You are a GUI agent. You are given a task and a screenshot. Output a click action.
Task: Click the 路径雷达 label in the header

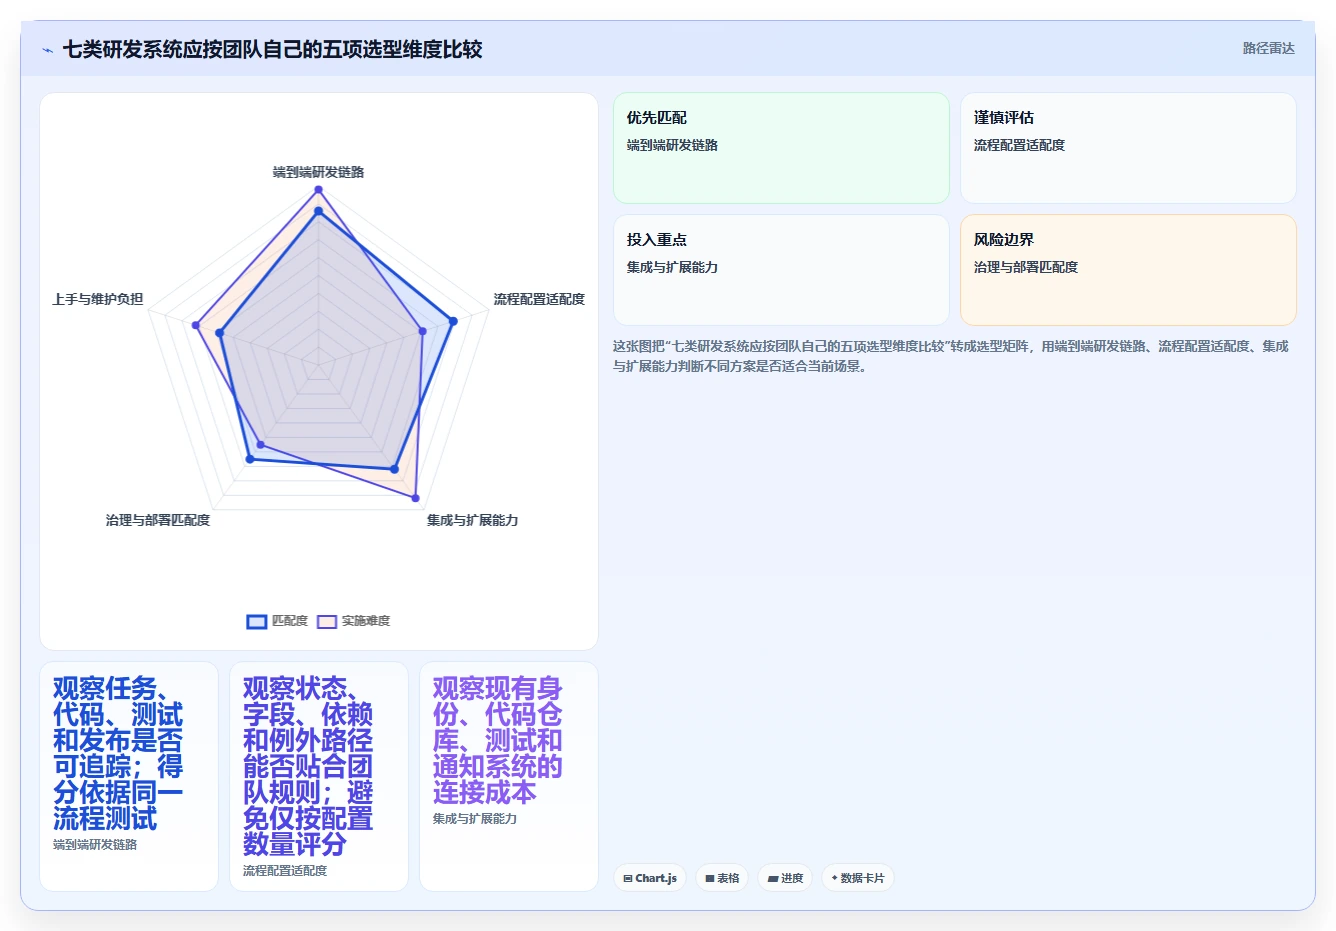click(x=1268, y=48)
